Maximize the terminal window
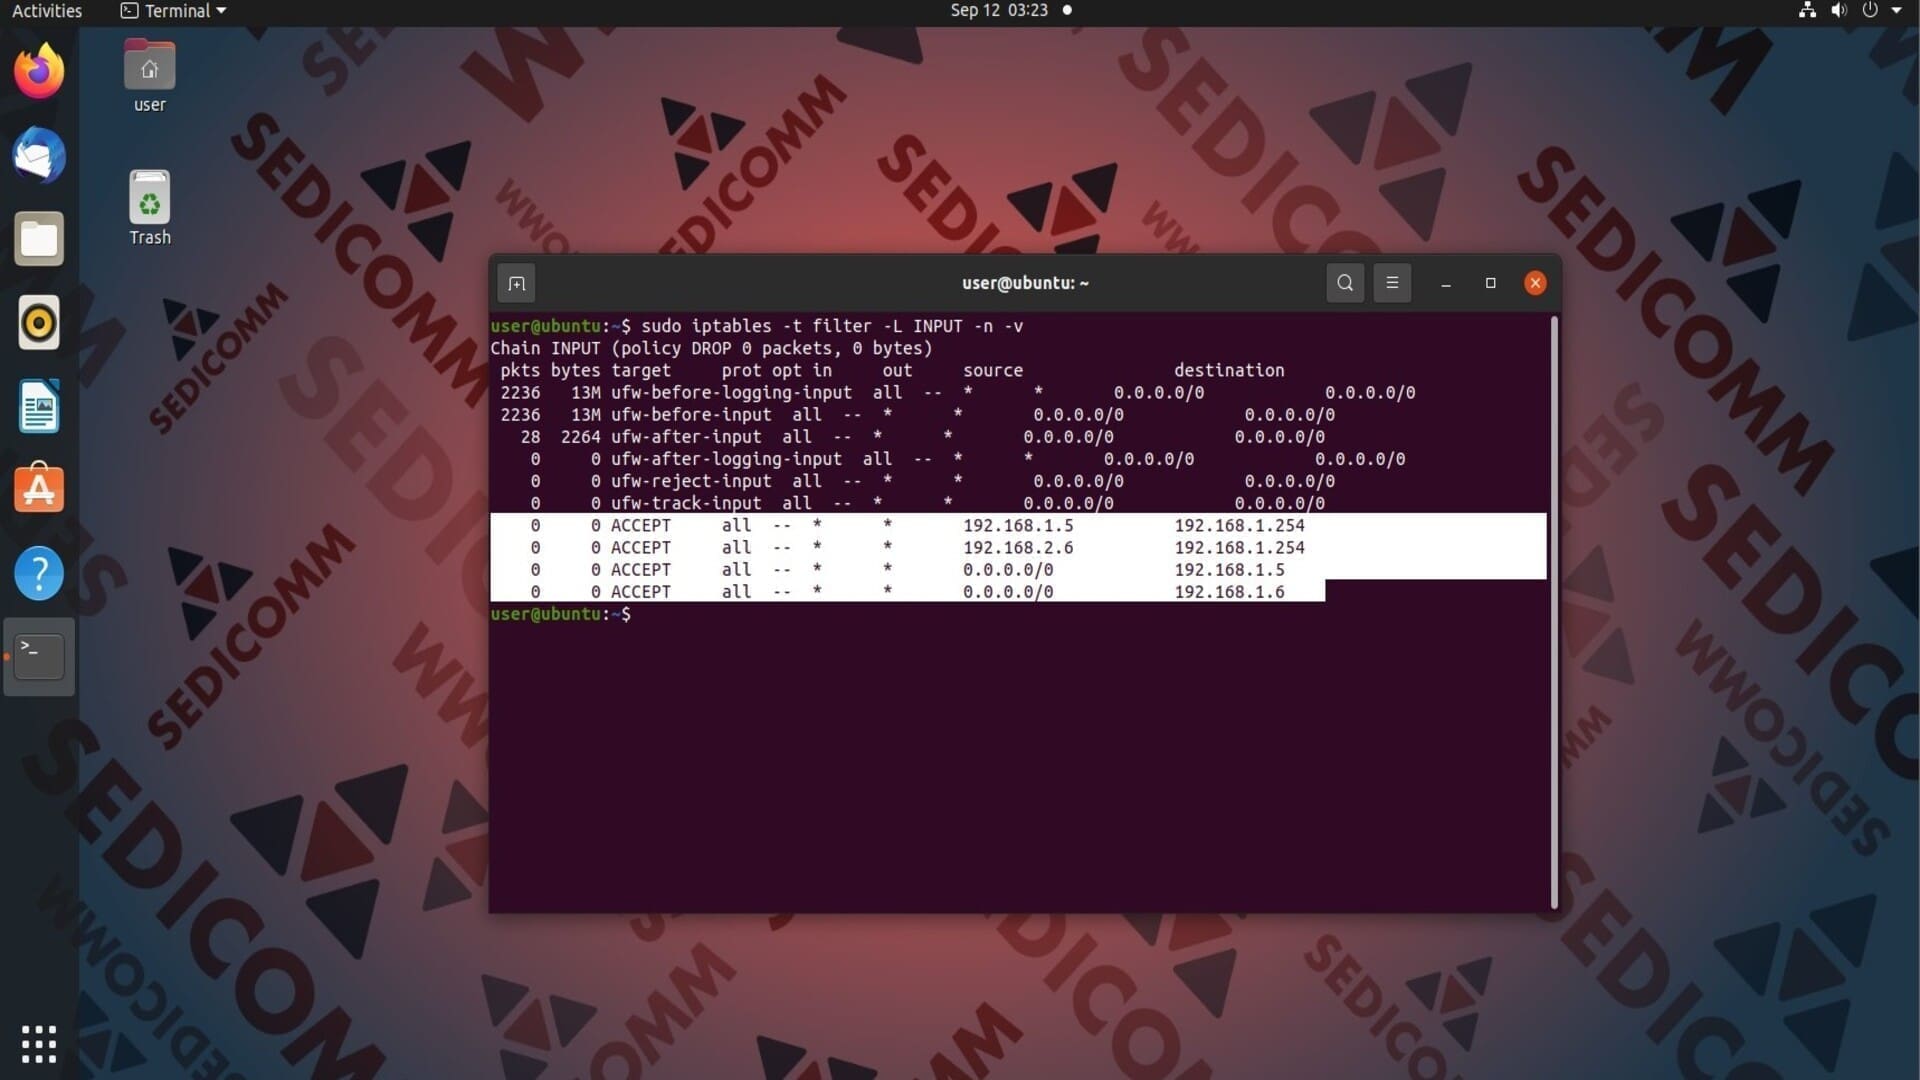This screenshot has height=1080, width=1920. (x=1491, y=283)
